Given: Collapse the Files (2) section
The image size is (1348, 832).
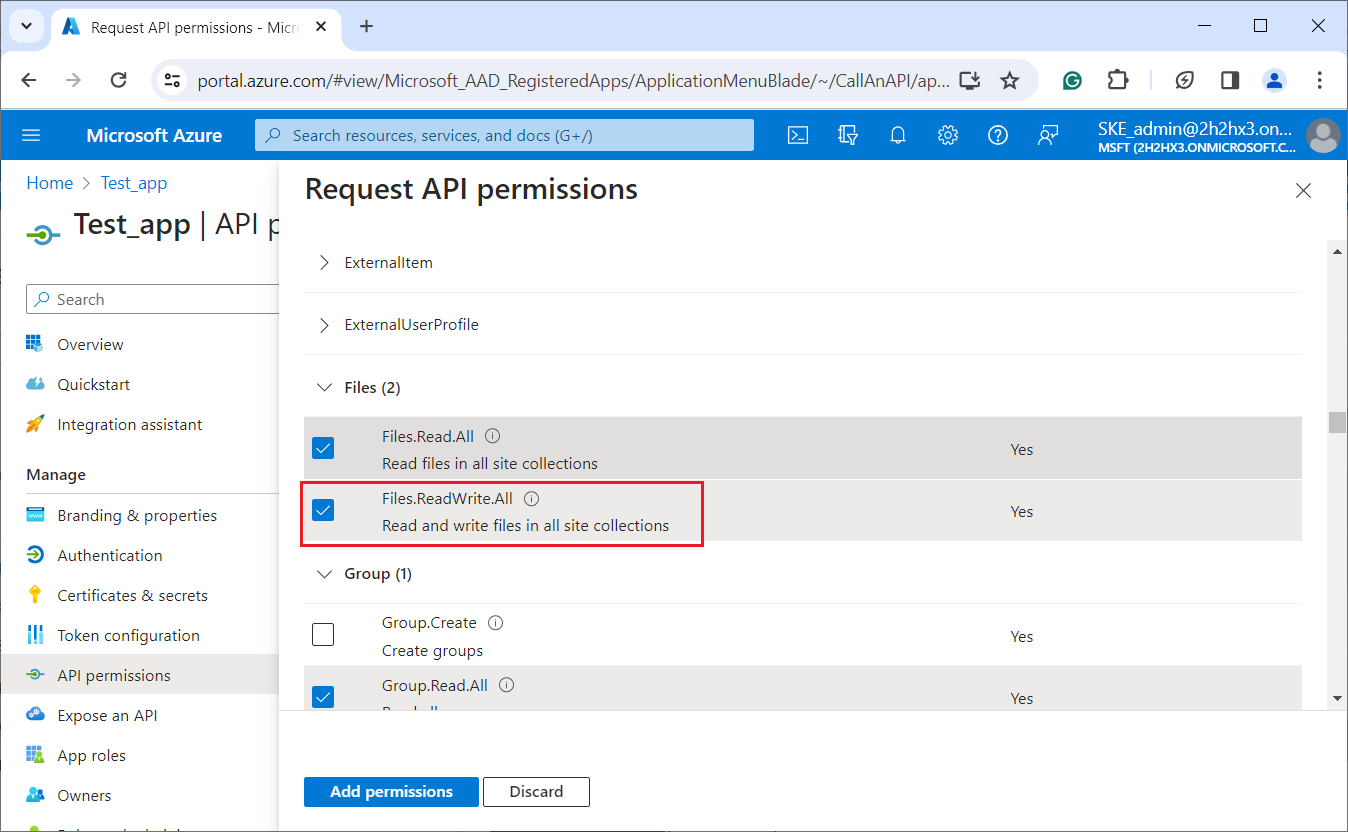Looking at the screenshot, I should coord(324,387).
